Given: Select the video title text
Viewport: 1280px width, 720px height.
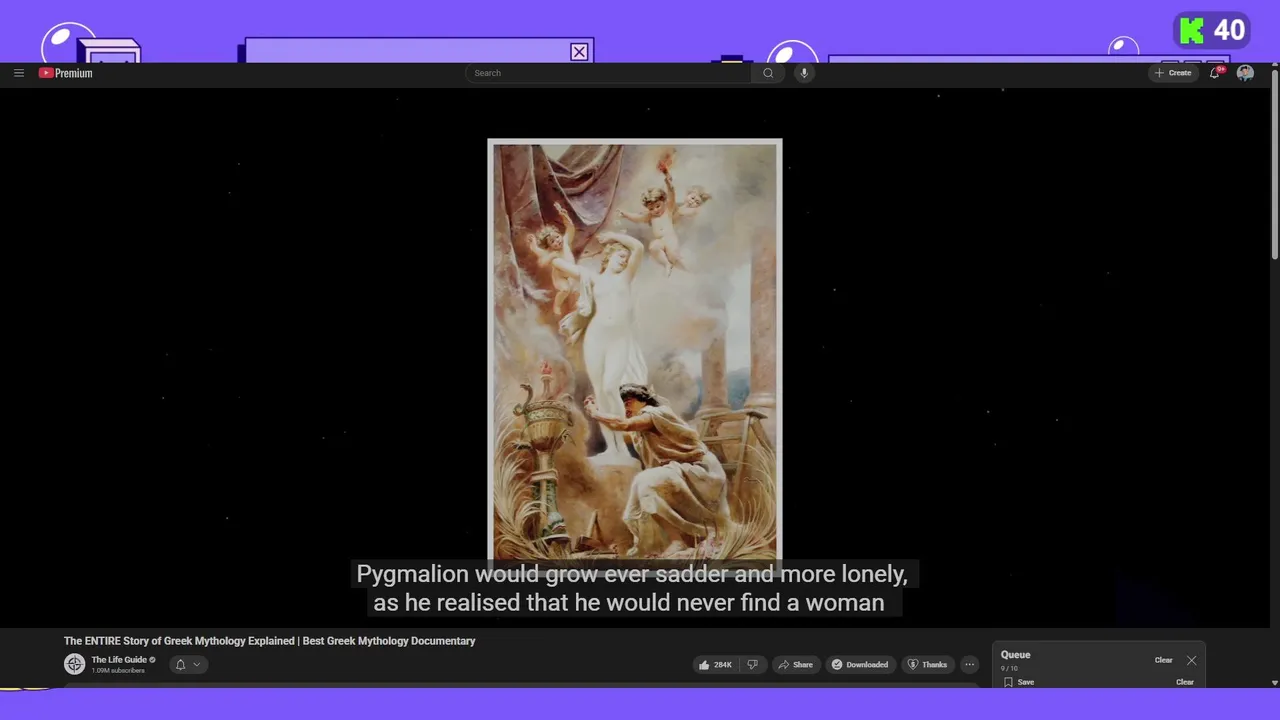Looking at the screenshot, I should (270, 641).
